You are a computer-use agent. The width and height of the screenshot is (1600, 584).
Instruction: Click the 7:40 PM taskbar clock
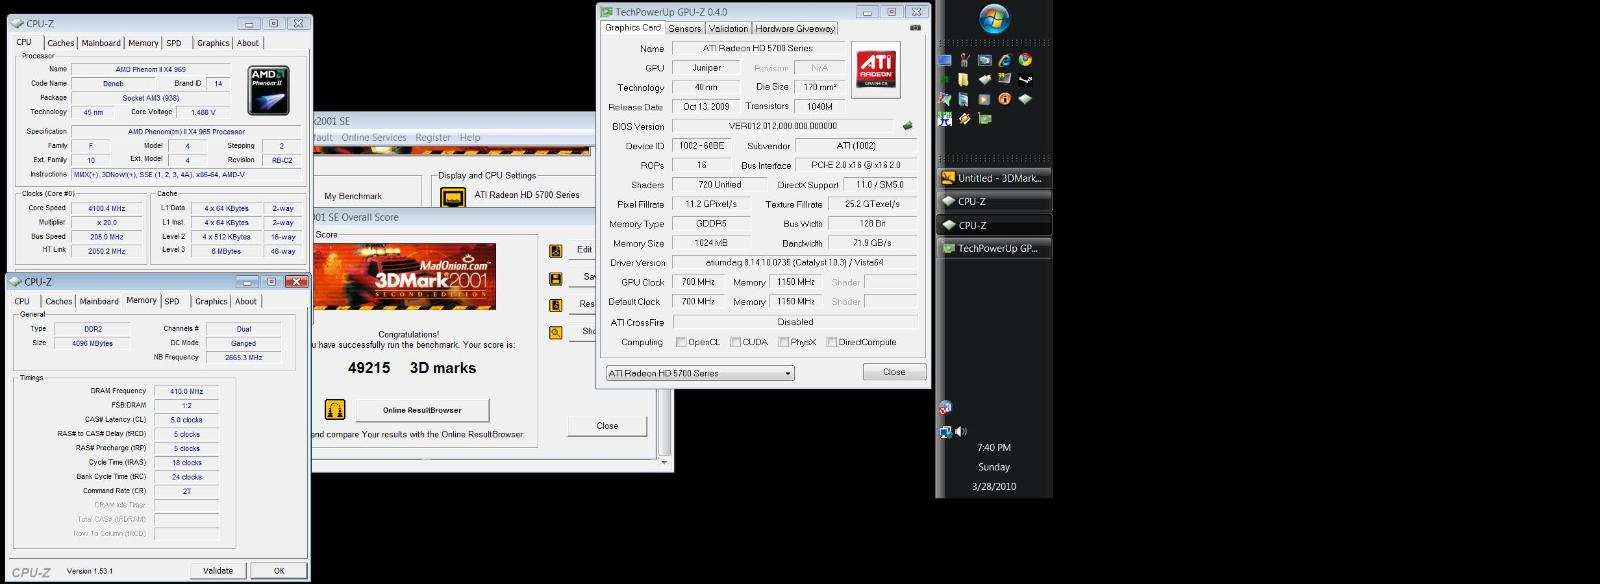(x=994, y=448)
